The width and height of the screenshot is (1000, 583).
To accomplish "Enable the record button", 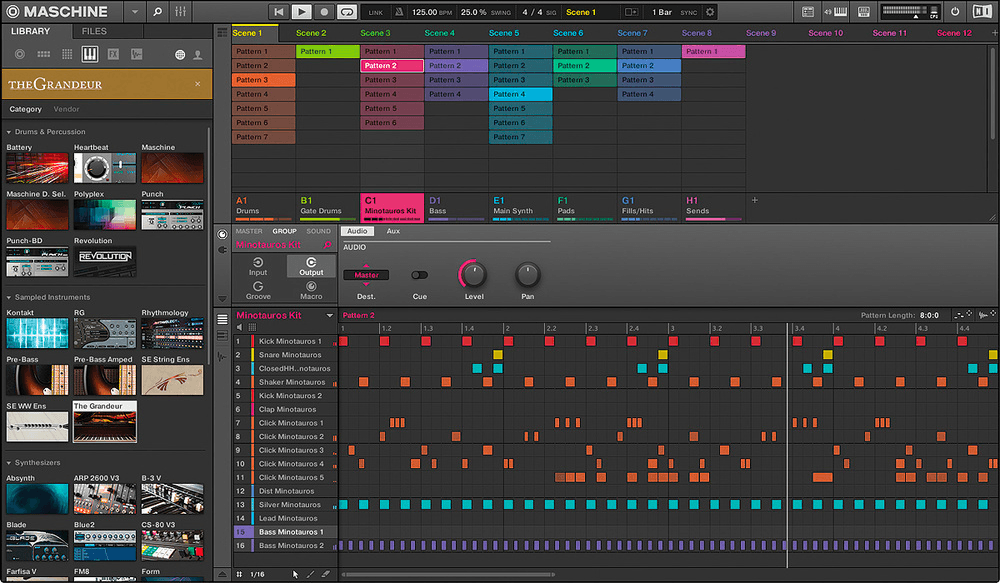I will [324, 11].
